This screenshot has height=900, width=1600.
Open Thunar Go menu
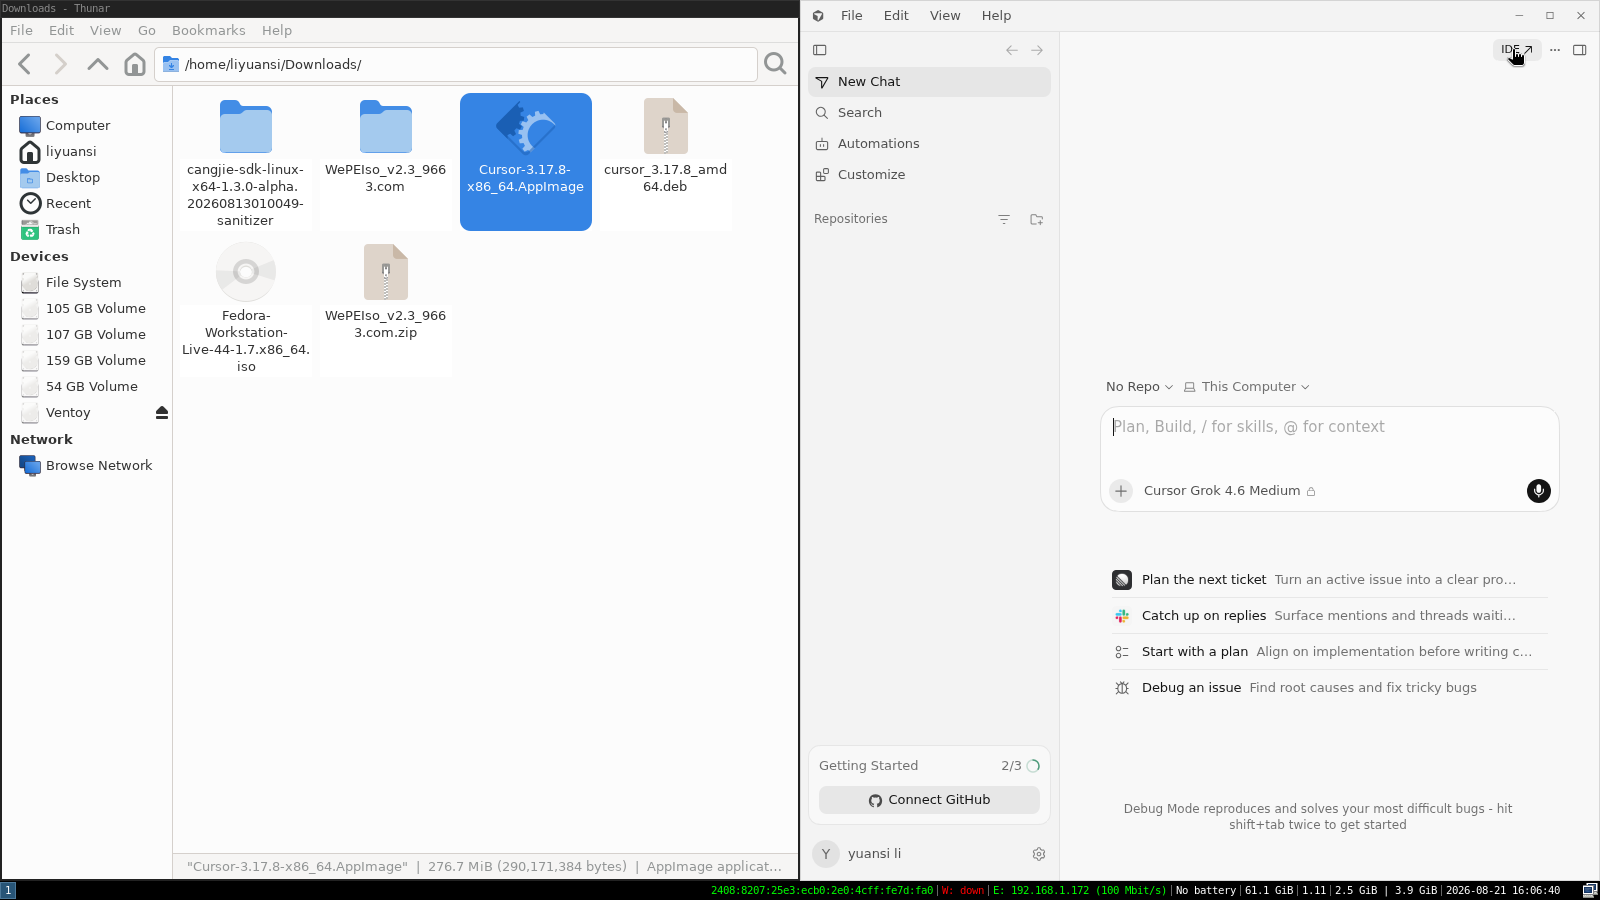(147, 31)
